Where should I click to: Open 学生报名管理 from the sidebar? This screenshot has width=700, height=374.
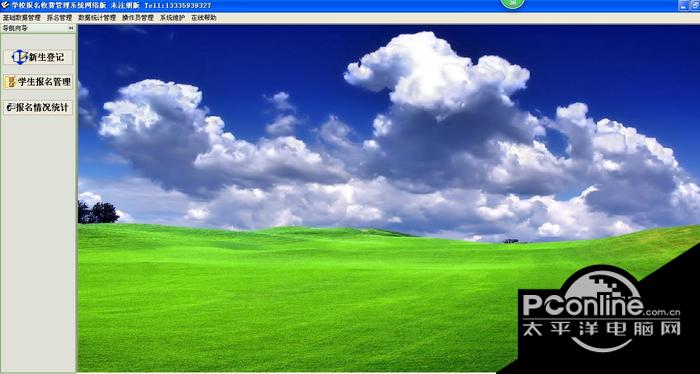[38, 82]
